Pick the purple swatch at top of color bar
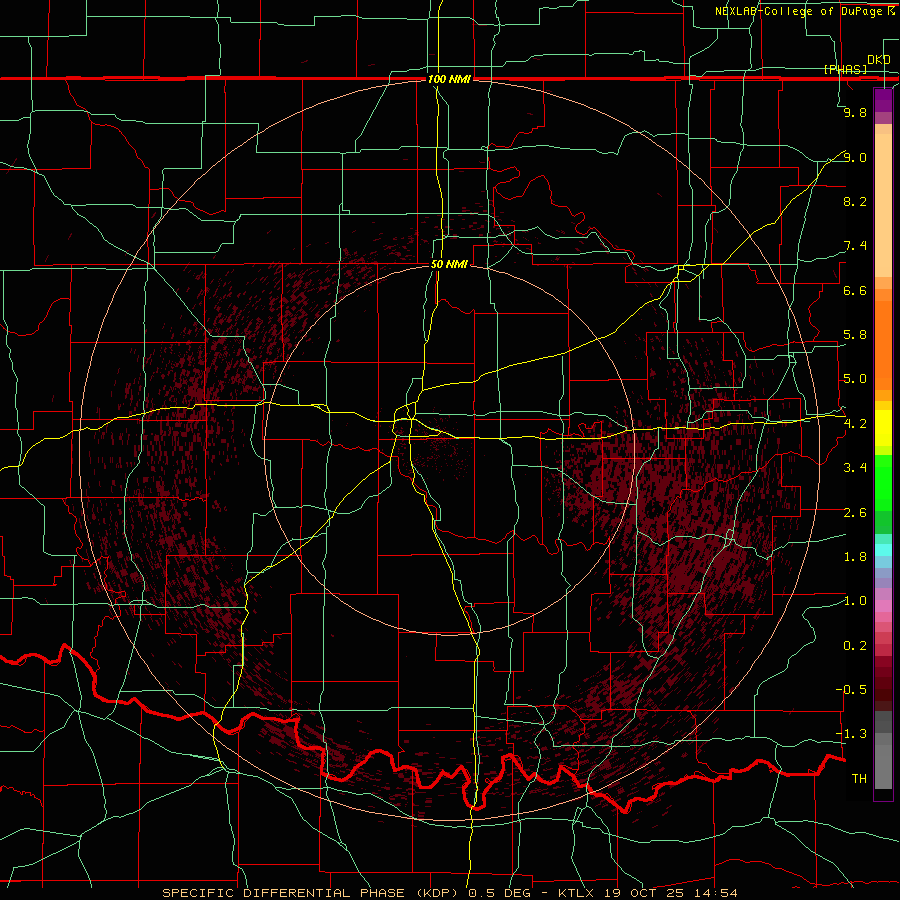This screenshot has height=900, width=900. coord(883,100)
